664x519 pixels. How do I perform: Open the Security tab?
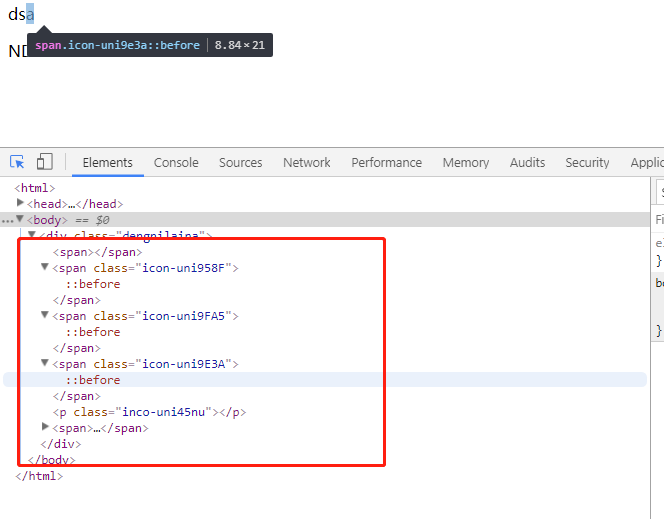tap(587, 163)
